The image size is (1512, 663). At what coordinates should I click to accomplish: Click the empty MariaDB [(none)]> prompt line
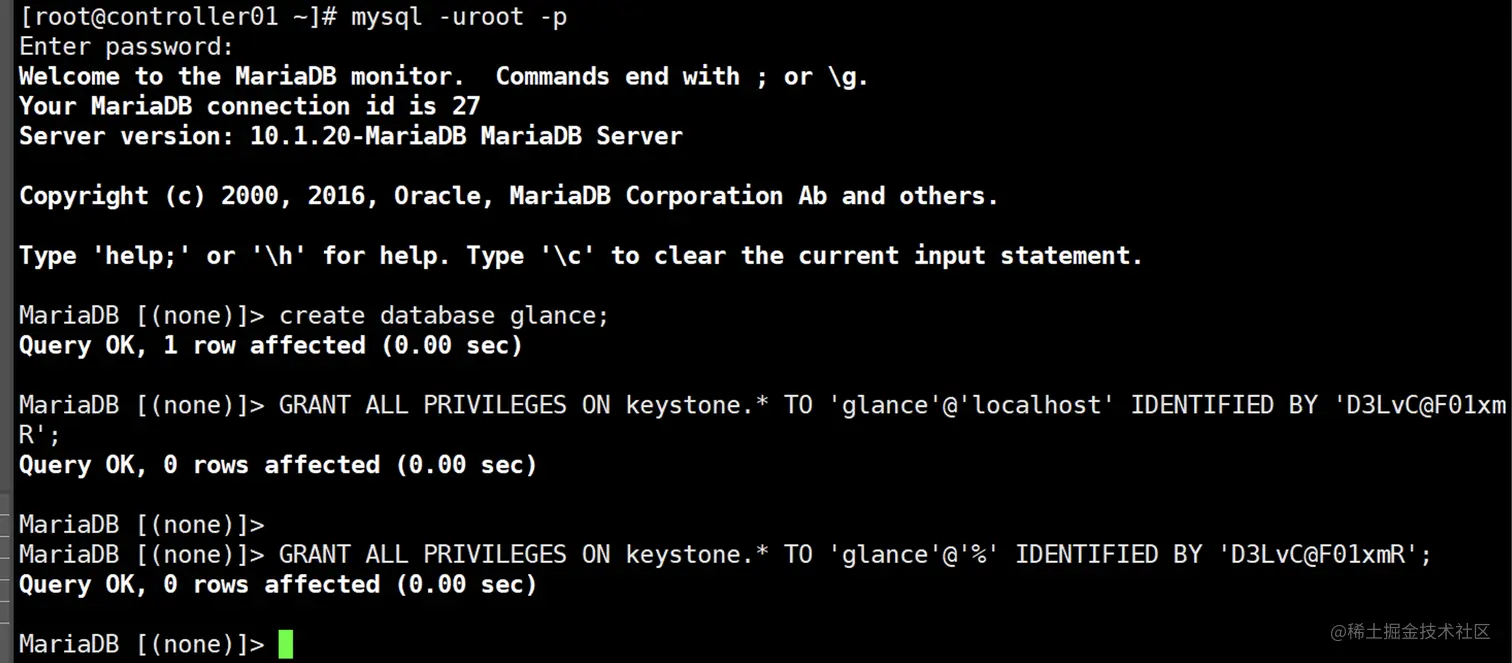point(141,525)
